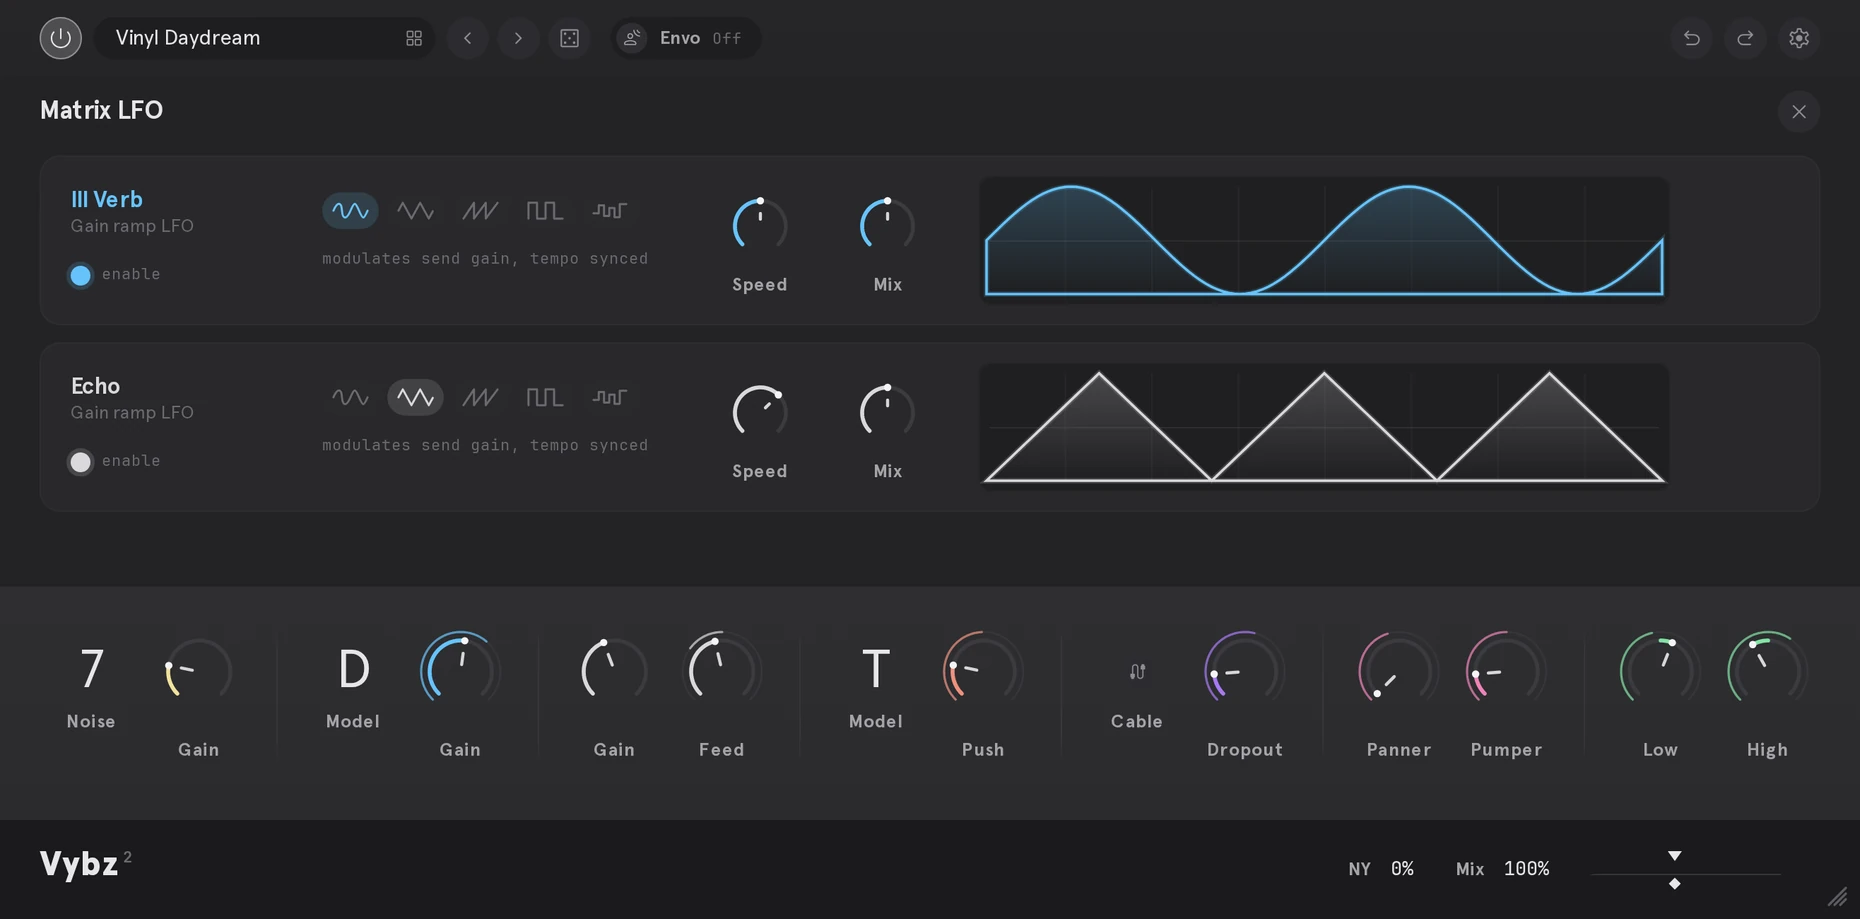This screenshot has width=1860, height=919.
Task: Select sawtooth wave shape for Echo
Action: pos(480,398)
